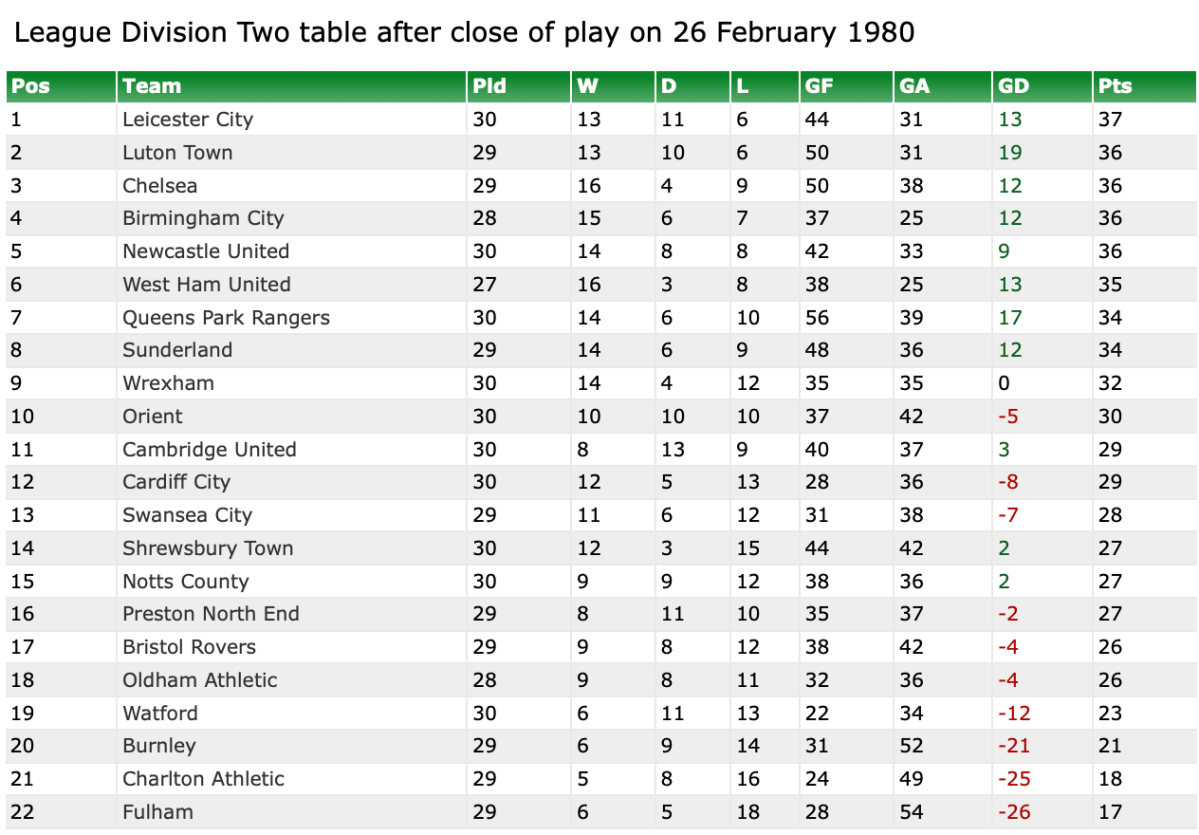Click the Pld column header
Image resolution: width=1199 pixels, height=835 pixels.
click(x=490, y=86)
